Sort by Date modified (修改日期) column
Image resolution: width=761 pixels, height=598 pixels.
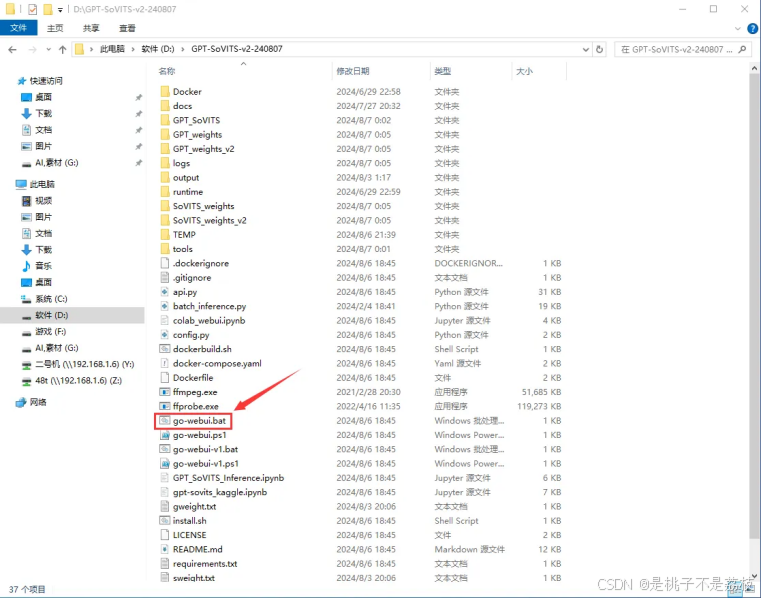(x=353, y=71)
